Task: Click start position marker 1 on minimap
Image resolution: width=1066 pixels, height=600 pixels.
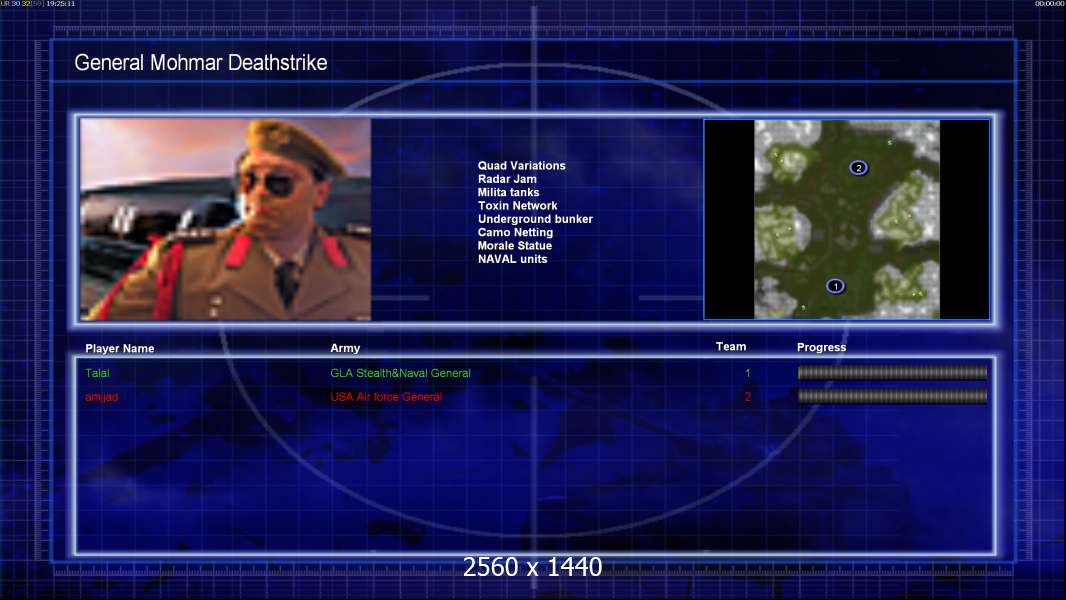Action: pos(836,286)
